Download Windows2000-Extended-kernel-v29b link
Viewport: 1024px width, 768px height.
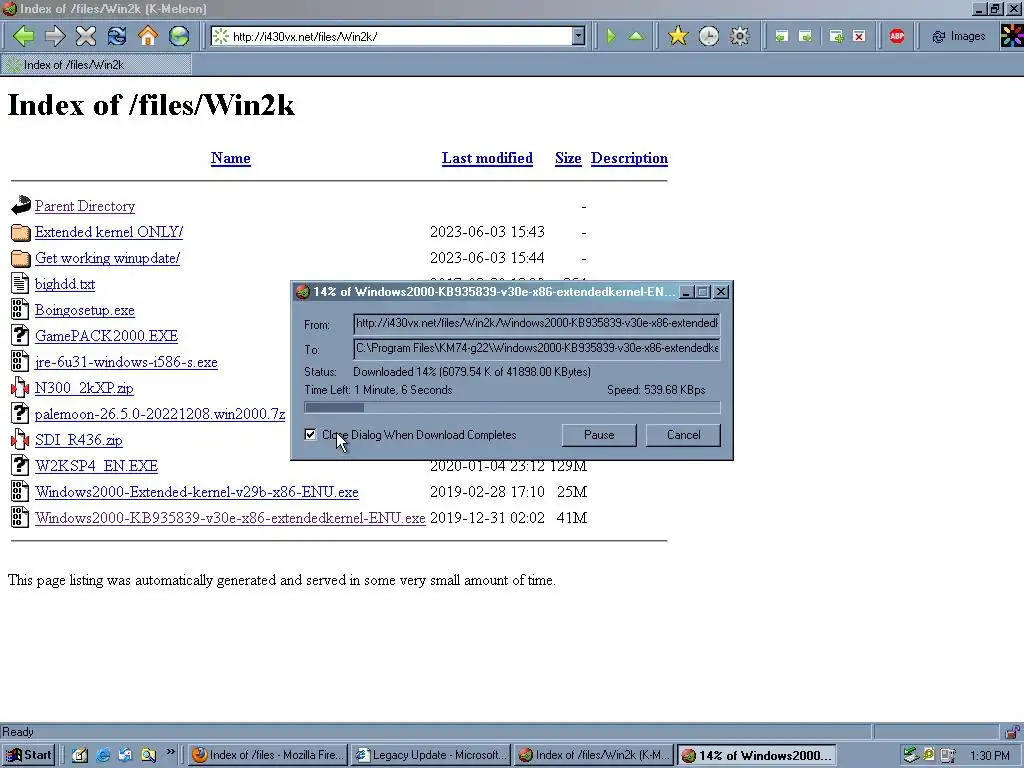(197, 492)
